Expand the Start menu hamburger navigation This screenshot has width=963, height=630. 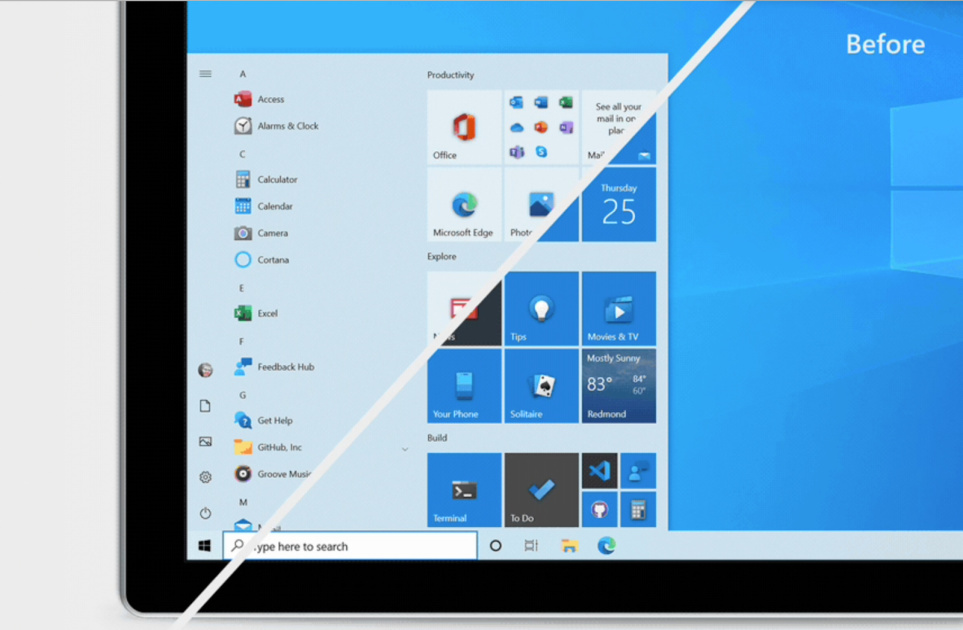pyautogui.click(x=205, y=74)
